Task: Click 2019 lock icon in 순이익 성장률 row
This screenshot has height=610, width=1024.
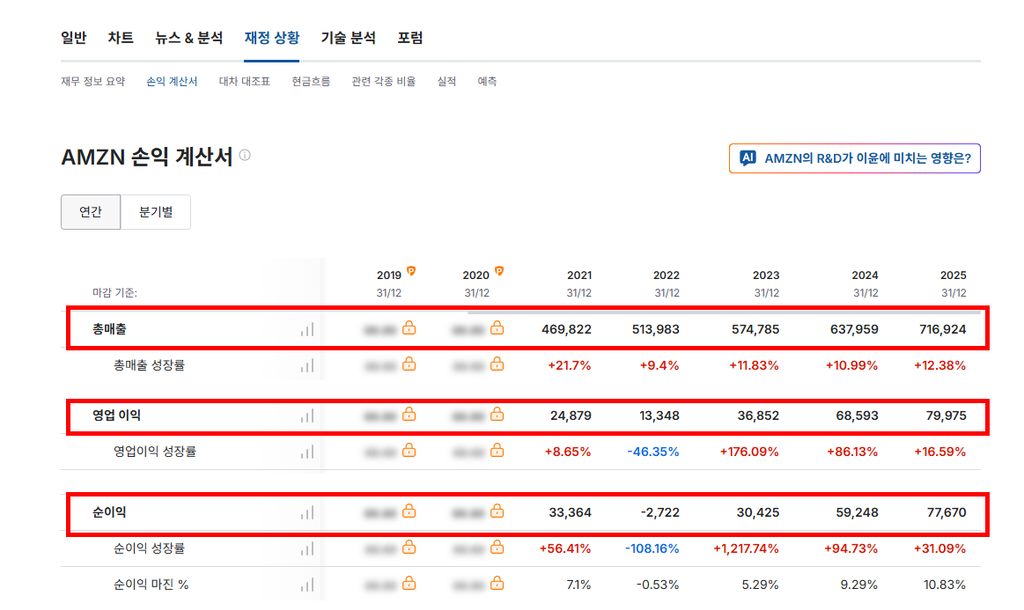Action: (409, 547)
